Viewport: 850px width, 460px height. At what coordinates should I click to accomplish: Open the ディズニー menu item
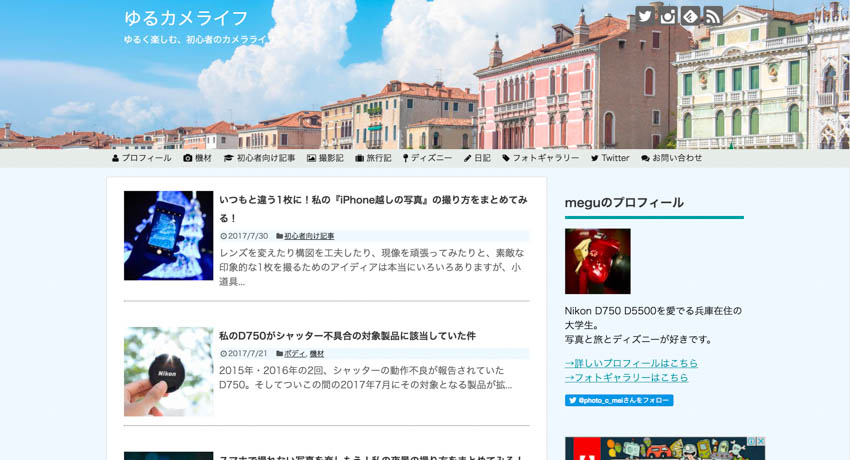[x=427, y=158]
